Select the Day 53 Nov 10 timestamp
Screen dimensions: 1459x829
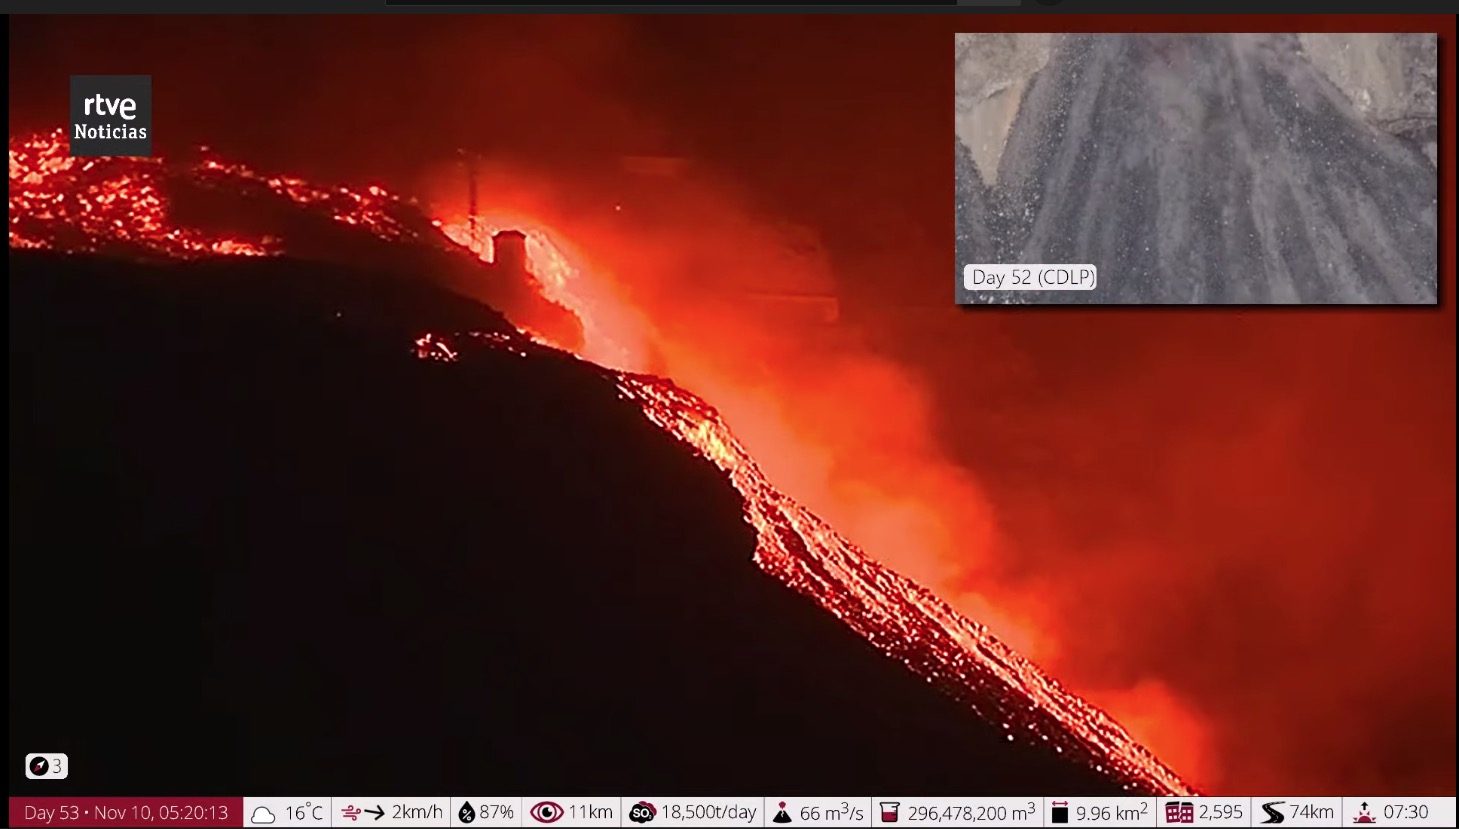coord(126,813)
